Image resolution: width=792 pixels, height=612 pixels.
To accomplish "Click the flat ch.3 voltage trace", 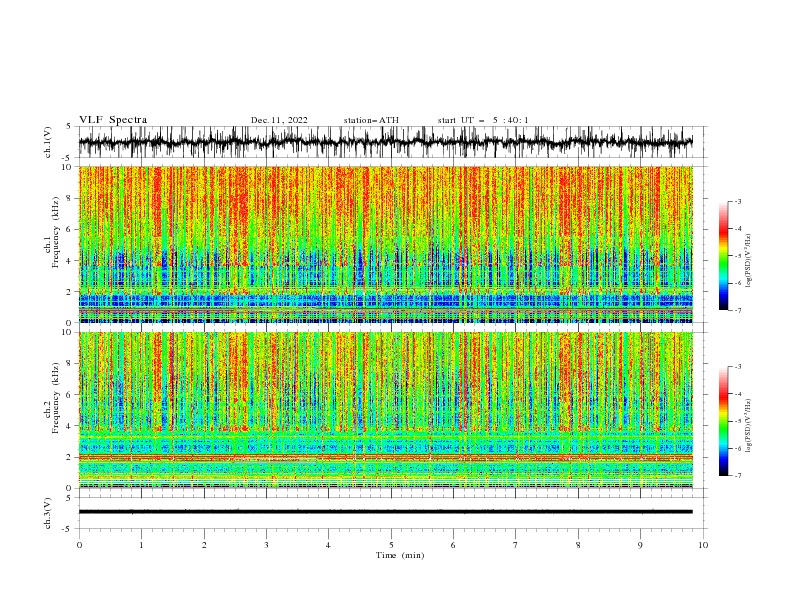I will [x=385, y=512].
